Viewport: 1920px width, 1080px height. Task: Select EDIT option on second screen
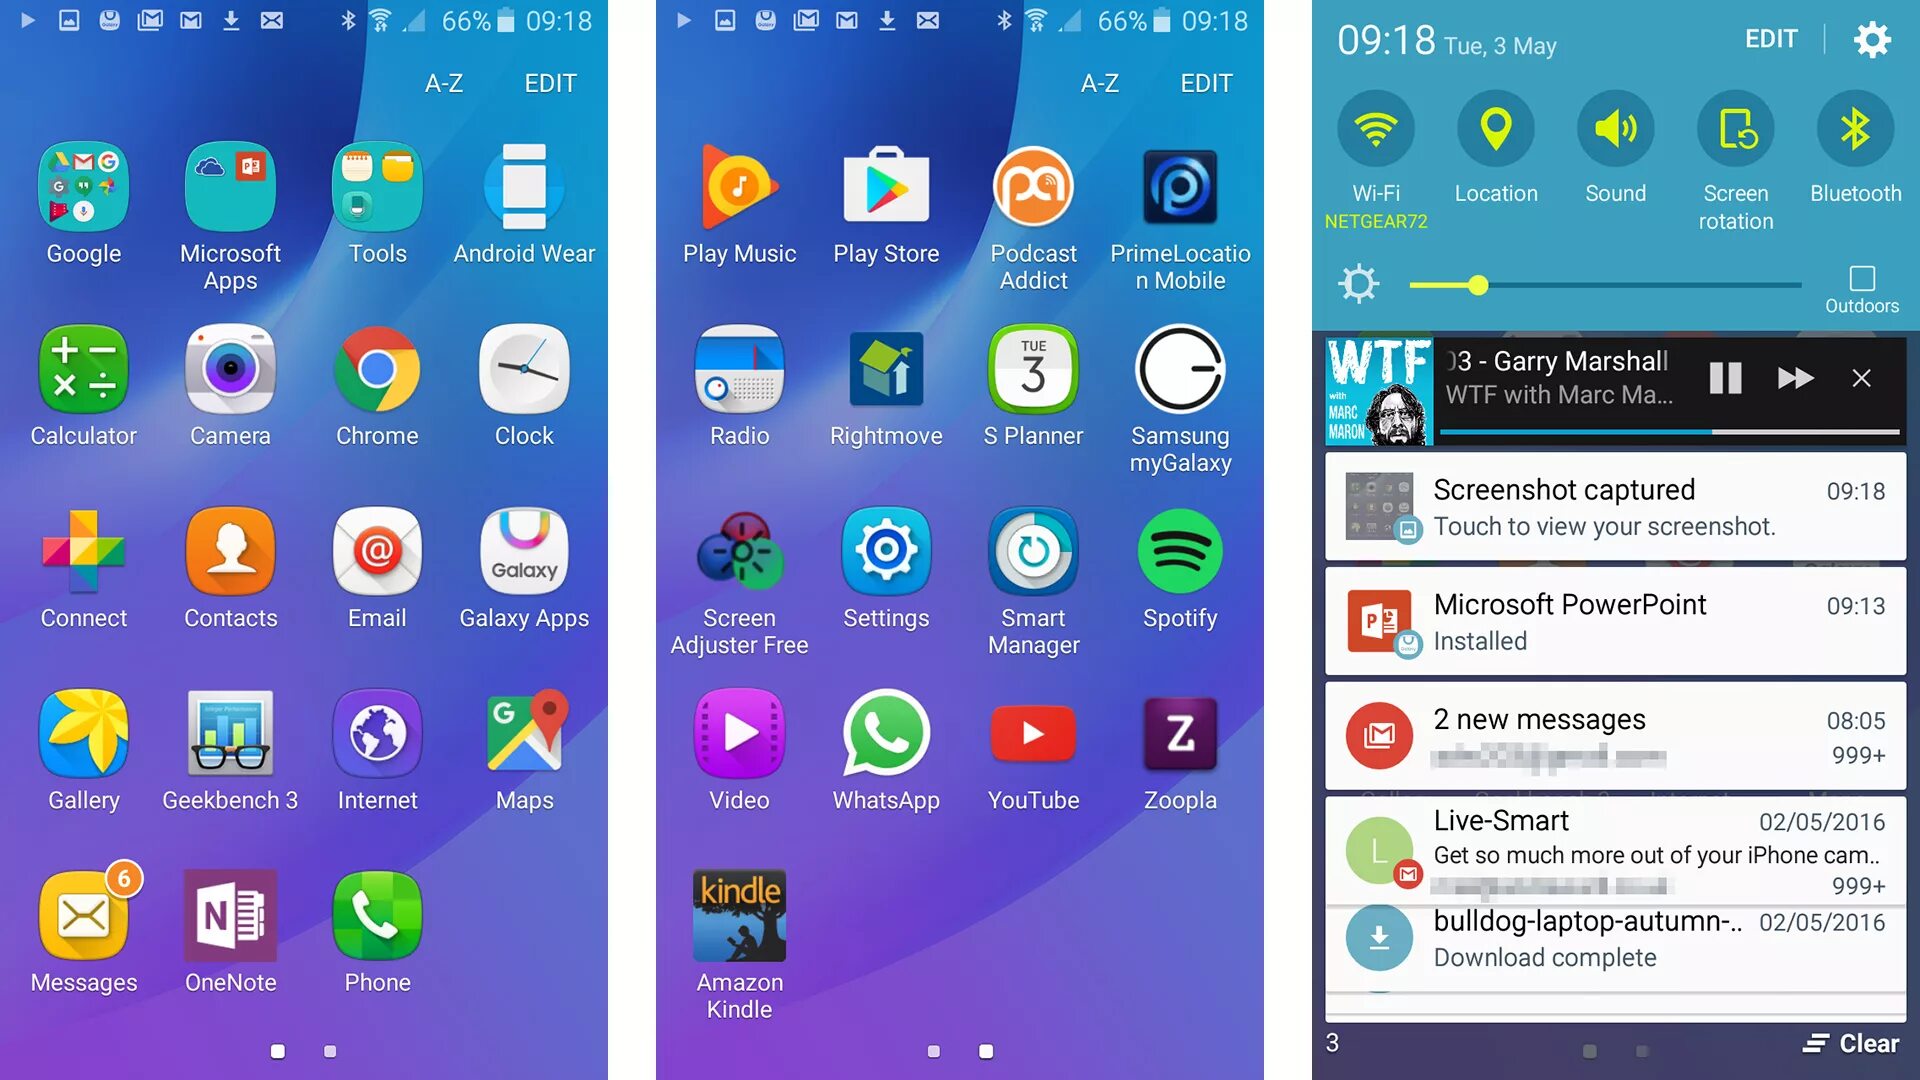1204,82
